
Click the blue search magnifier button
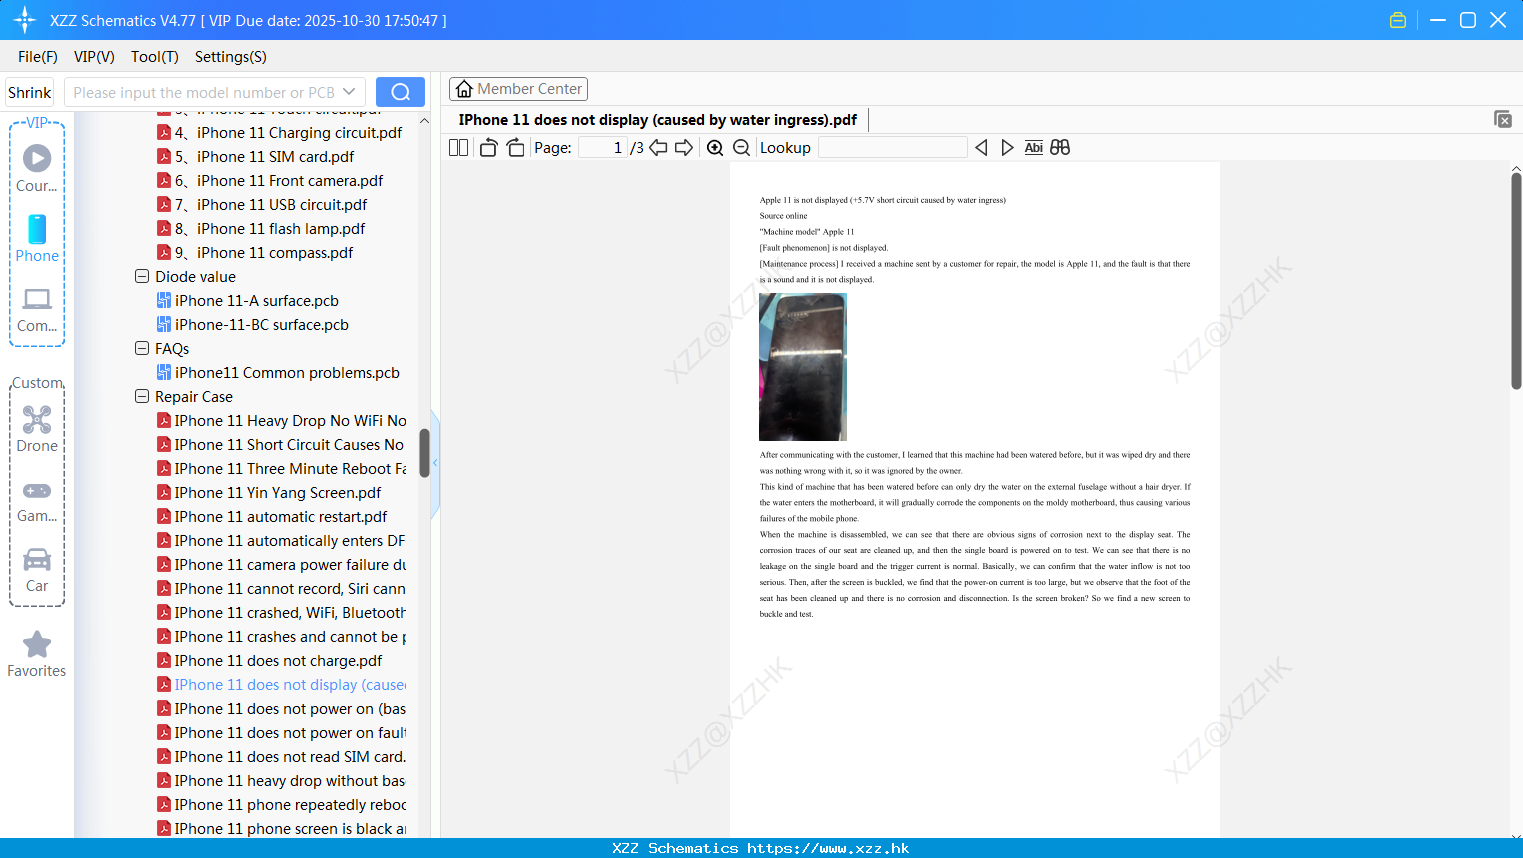click(x=400, y=92)
